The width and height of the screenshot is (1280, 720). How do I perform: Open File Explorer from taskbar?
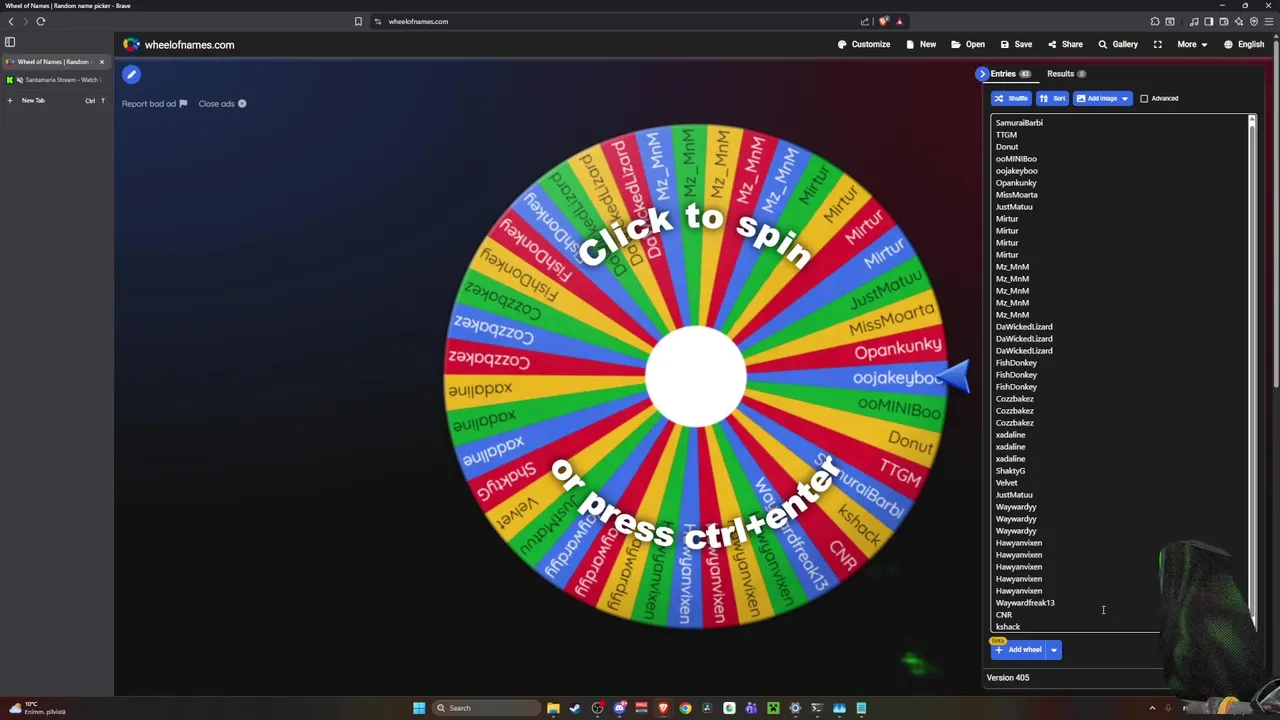pyautogui.click(x=553, y=708)
